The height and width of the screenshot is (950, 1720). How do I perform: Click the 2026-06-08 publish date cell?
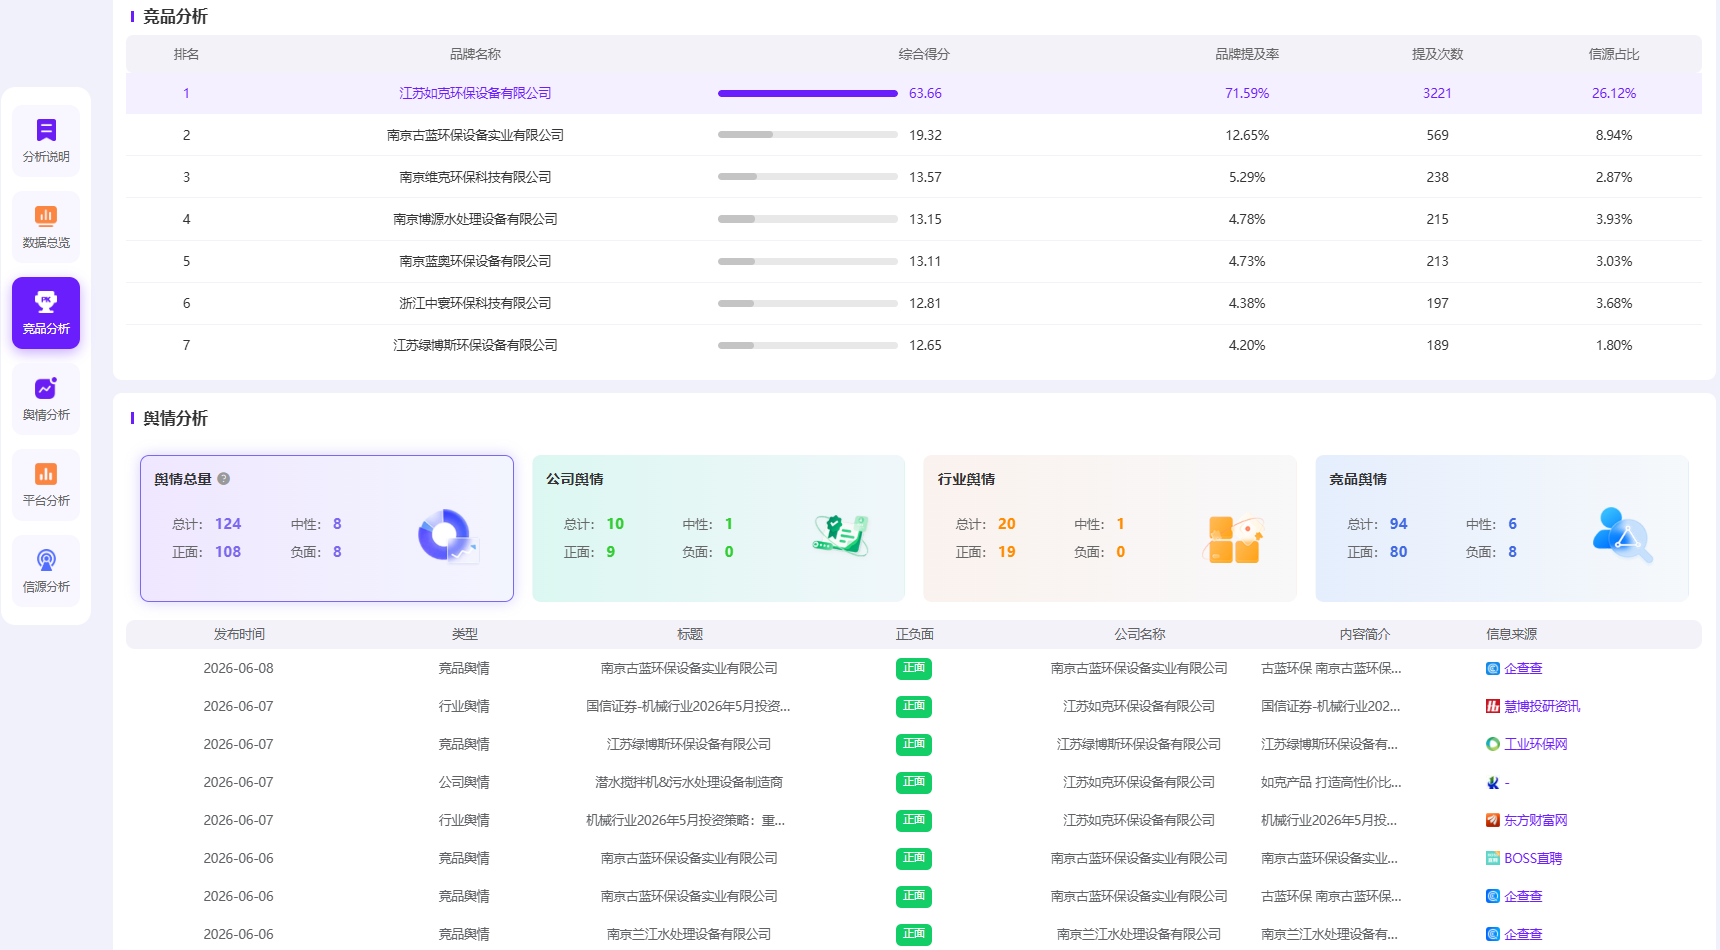pyautogui.click(x=238, y=669)
